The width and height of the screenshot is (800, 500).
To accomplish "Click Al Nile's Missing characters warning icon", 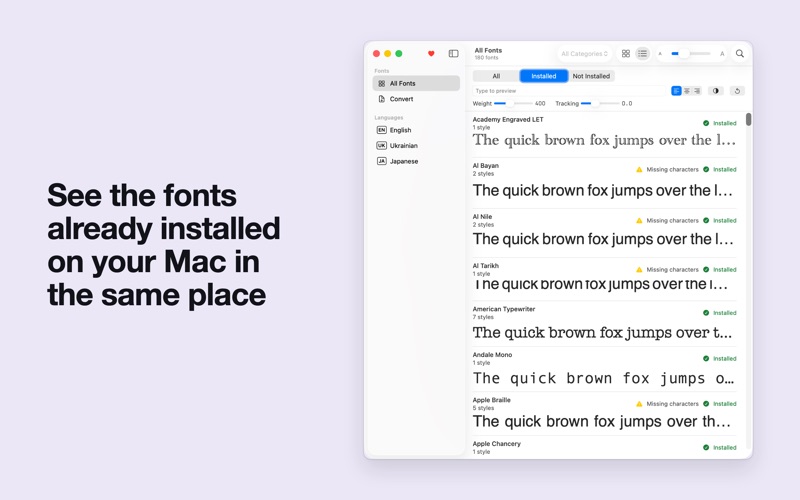I will pyautogui.click(x=639, y=220).
